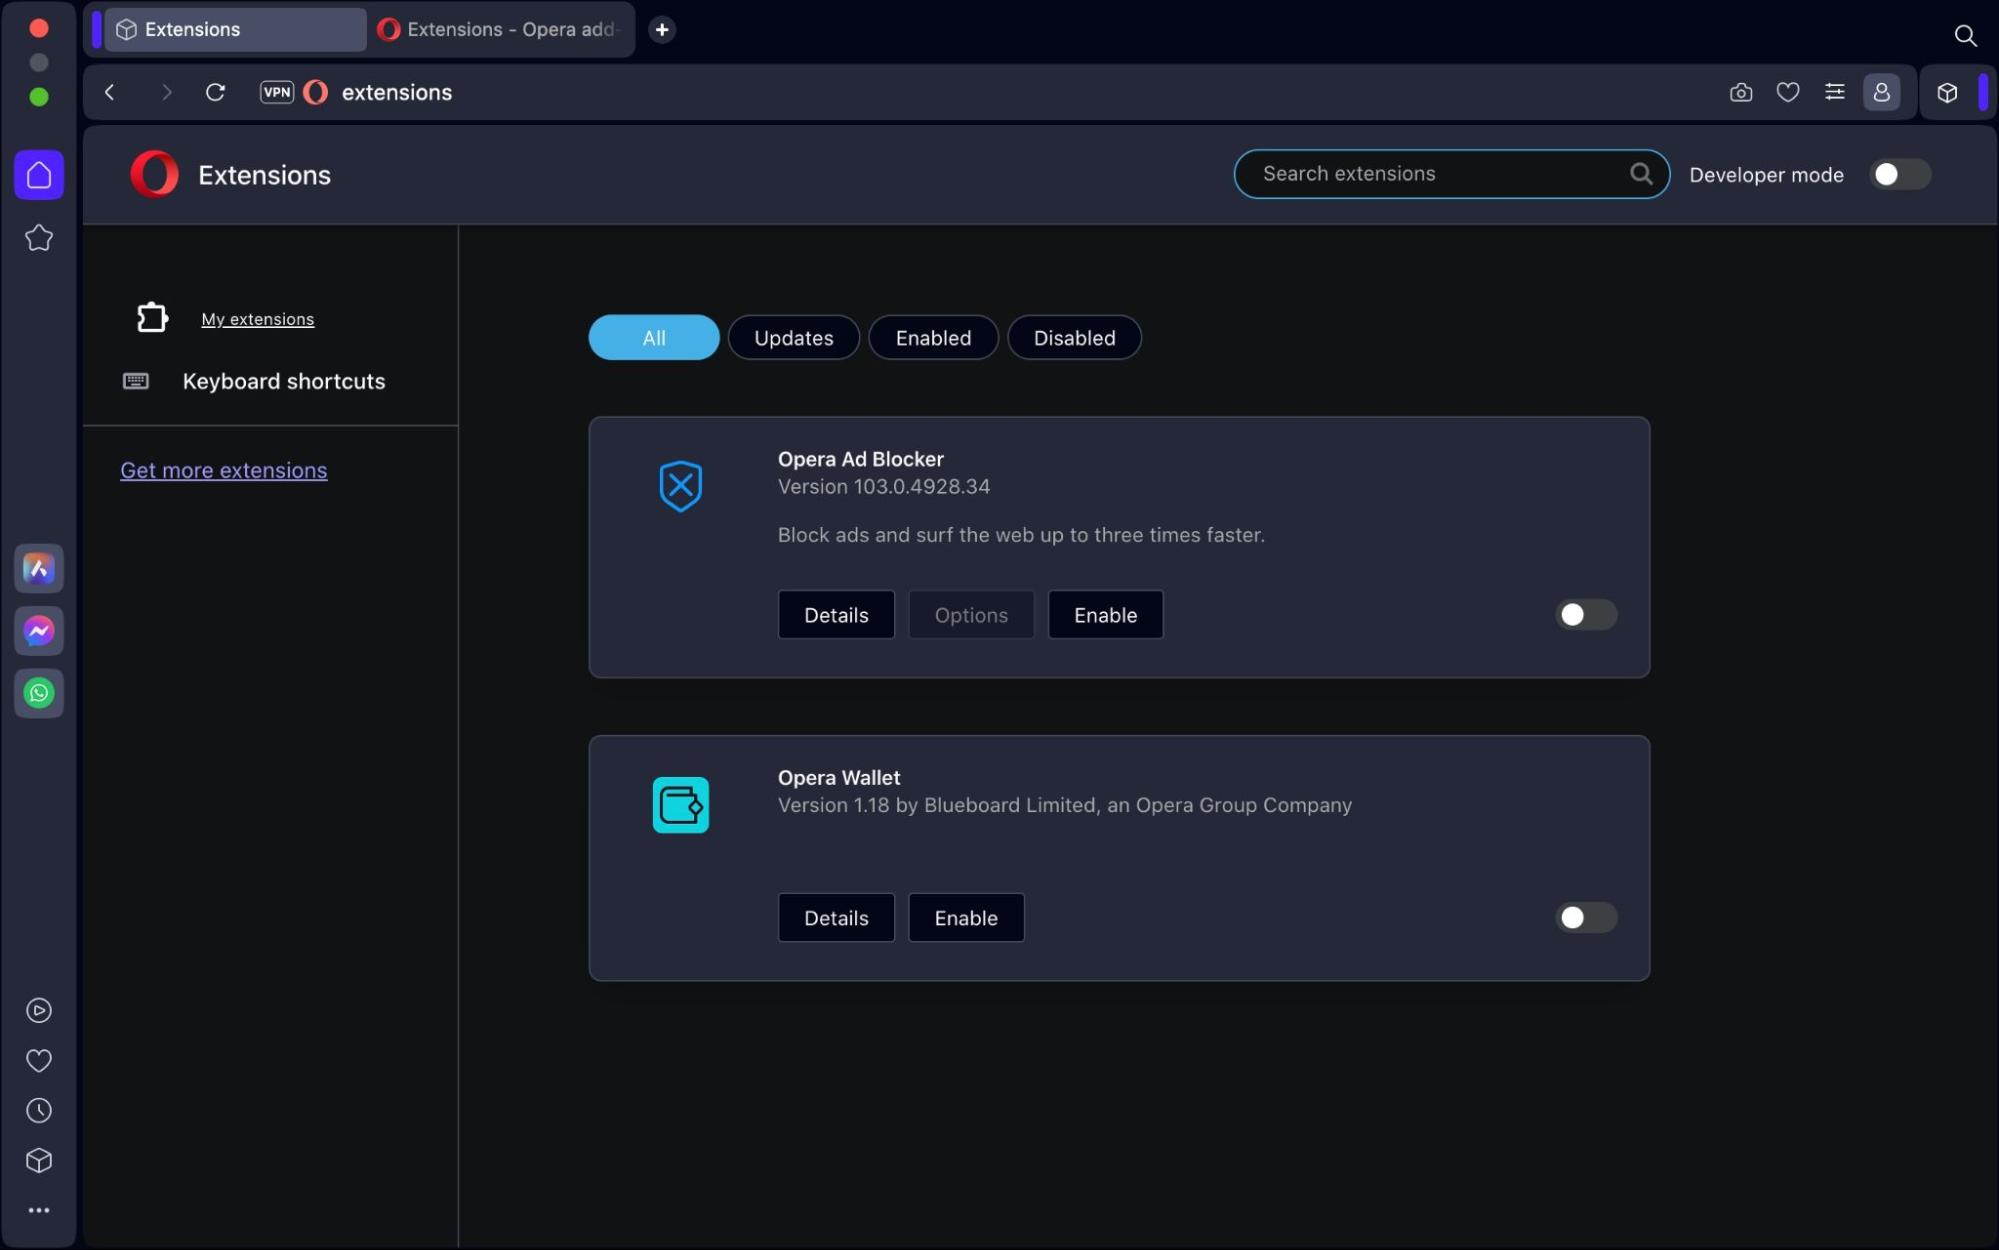Screen dimensions: 1999x1250
Task: Click the magnifier in Search extensions
Action: tap(1641, 174)
